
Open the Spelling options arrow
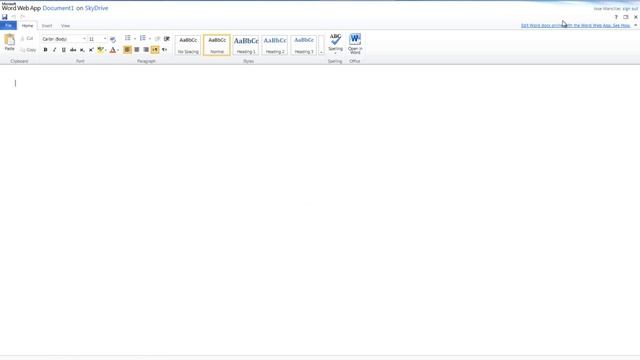tap(335, 53)
